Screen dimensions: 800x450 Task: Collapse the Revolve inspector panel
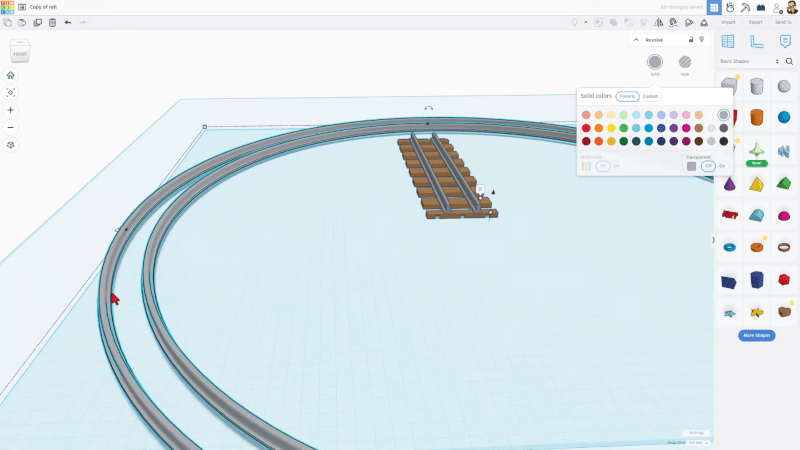click(x=637, y=40)
